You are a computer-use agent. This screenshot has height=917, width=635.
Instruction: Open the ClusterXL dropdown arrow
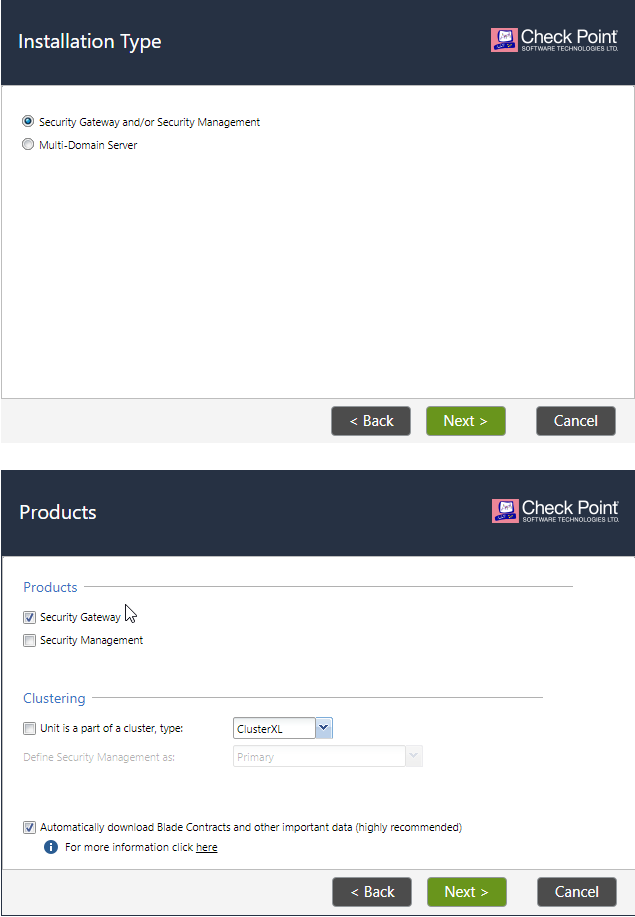tap(324, 728)
